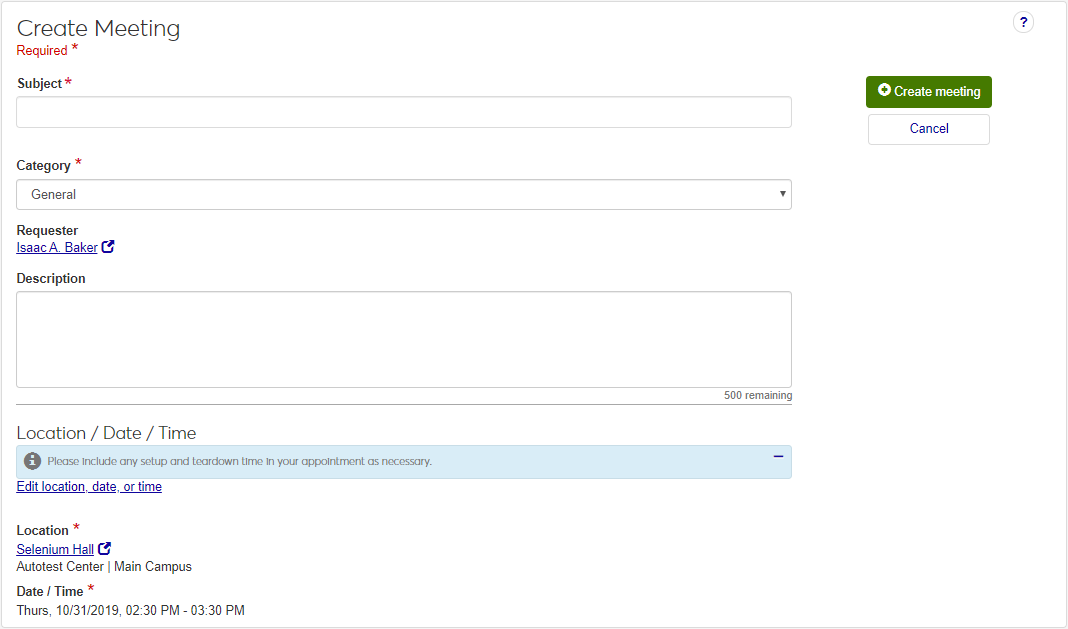Image resolution: width=1068 pixels, height=629 pixels.
Task: Collapse the setup and teardown notice
Action: coord(778,456)
